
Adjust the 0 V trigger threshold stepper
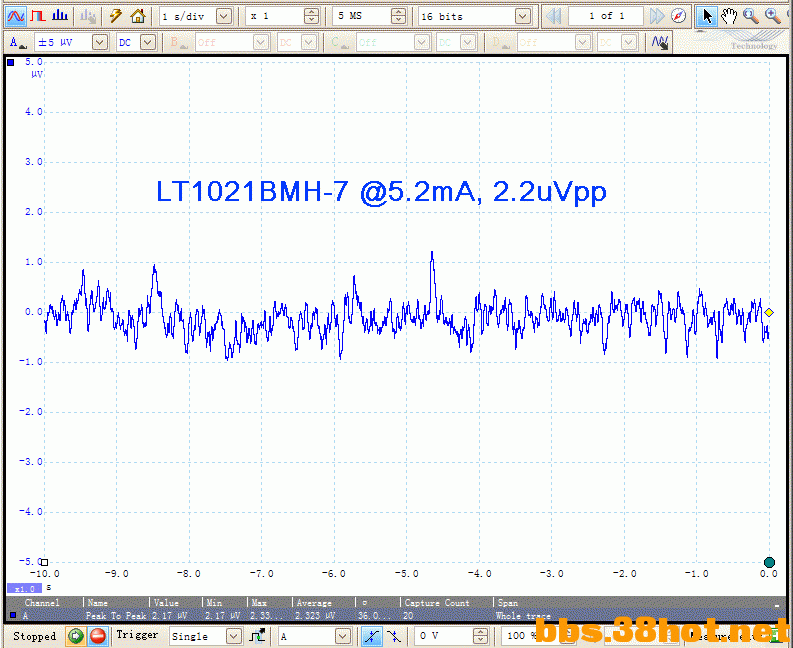tap(480, 636)
